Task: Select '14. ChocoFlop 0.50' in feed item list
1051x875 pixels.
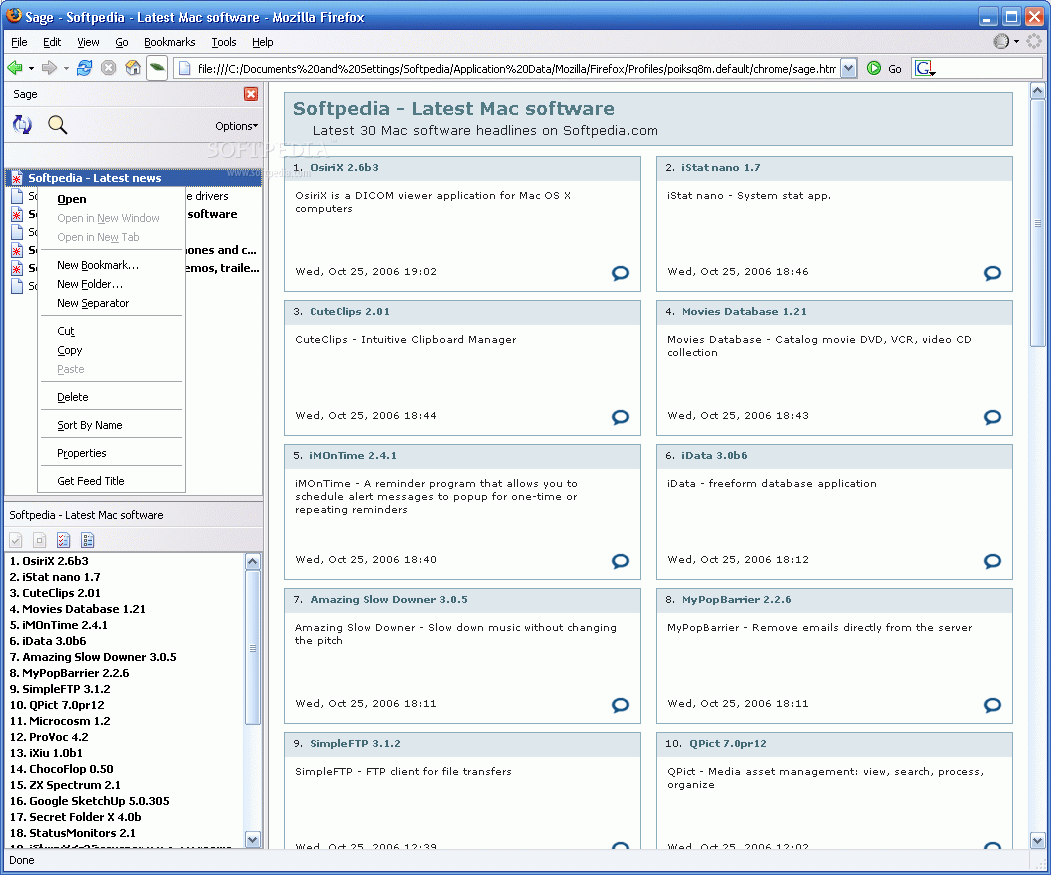Action: pos(125,769)
